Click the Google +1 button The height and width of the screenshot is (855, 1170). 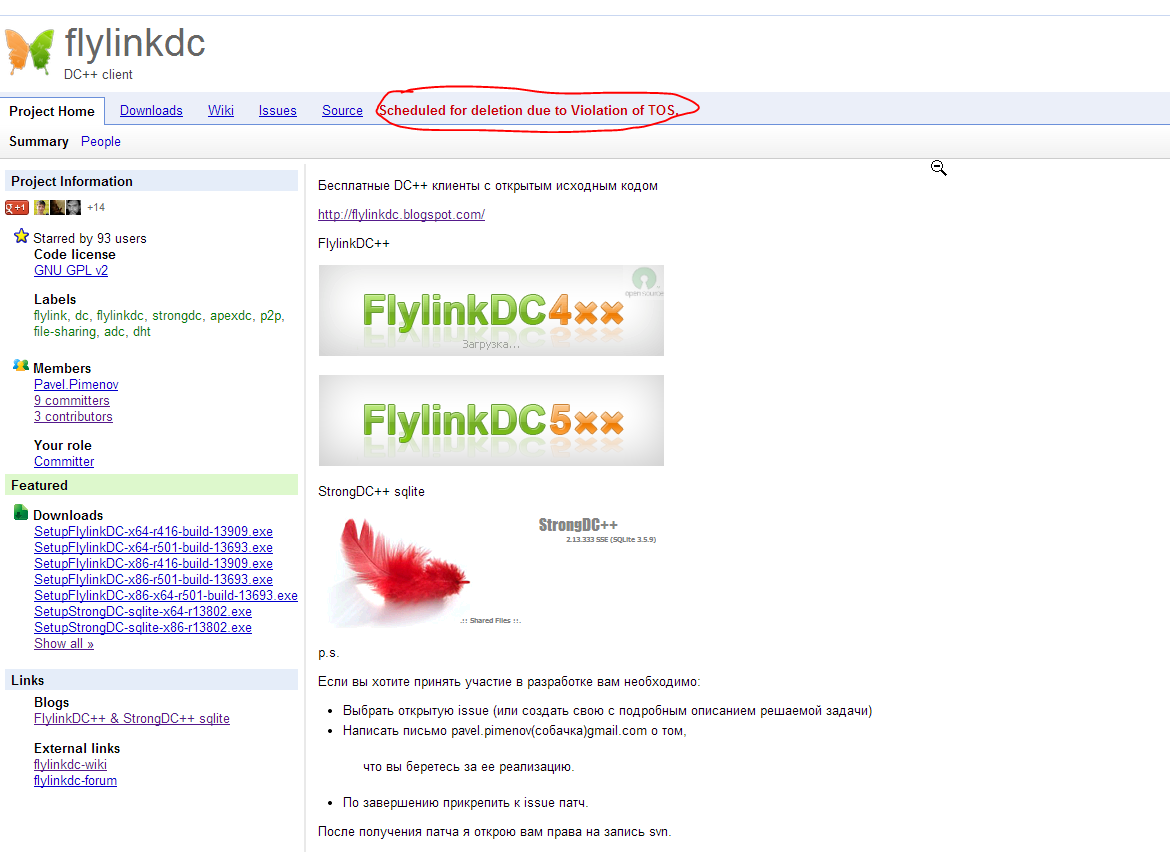tap(16, 207)
